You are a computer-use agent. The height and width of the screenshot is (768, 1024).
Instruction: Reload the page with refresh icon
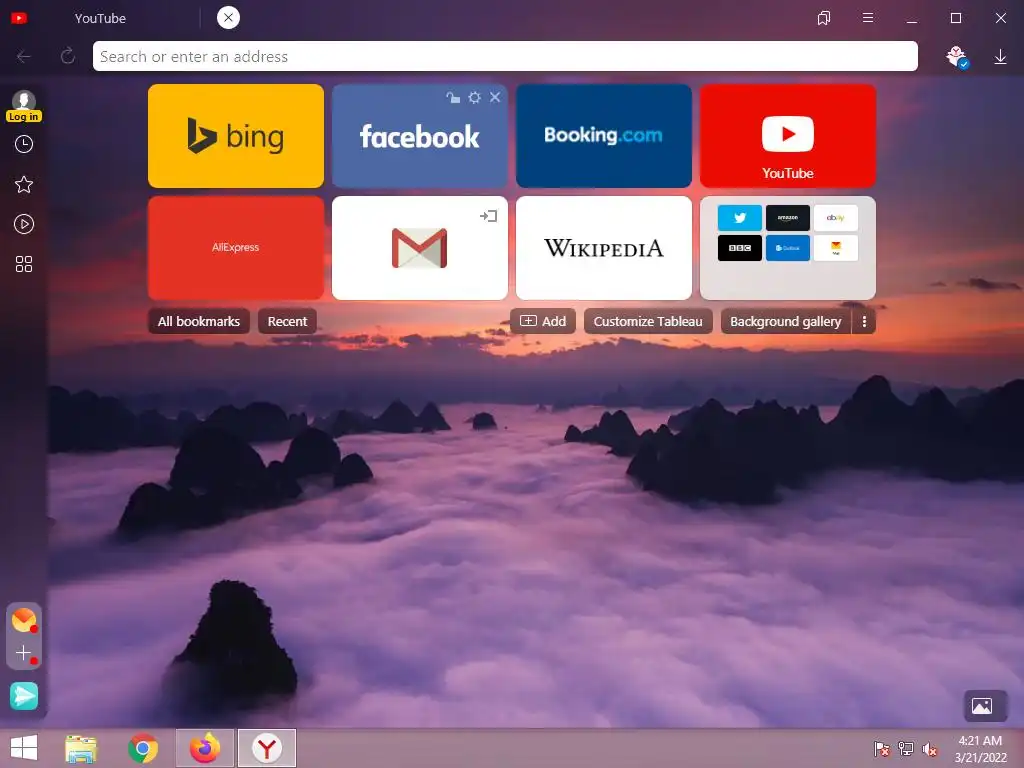tap(68, 57)
